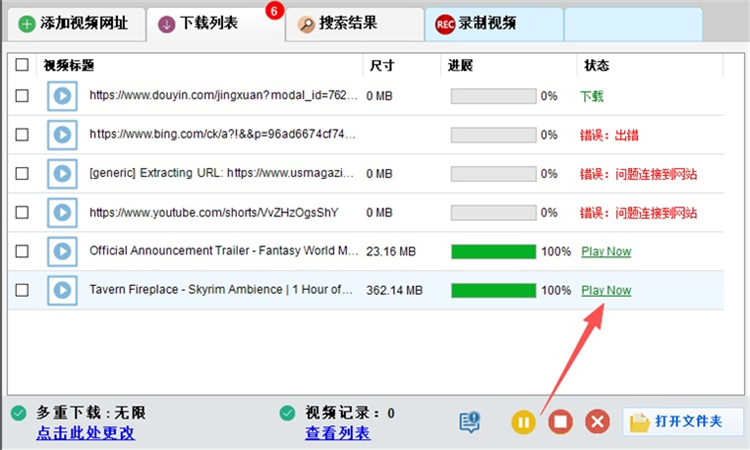This screenshot has height=450, width=750.
Task: Click the 打开文件夹 button
Action: [683, 421]
